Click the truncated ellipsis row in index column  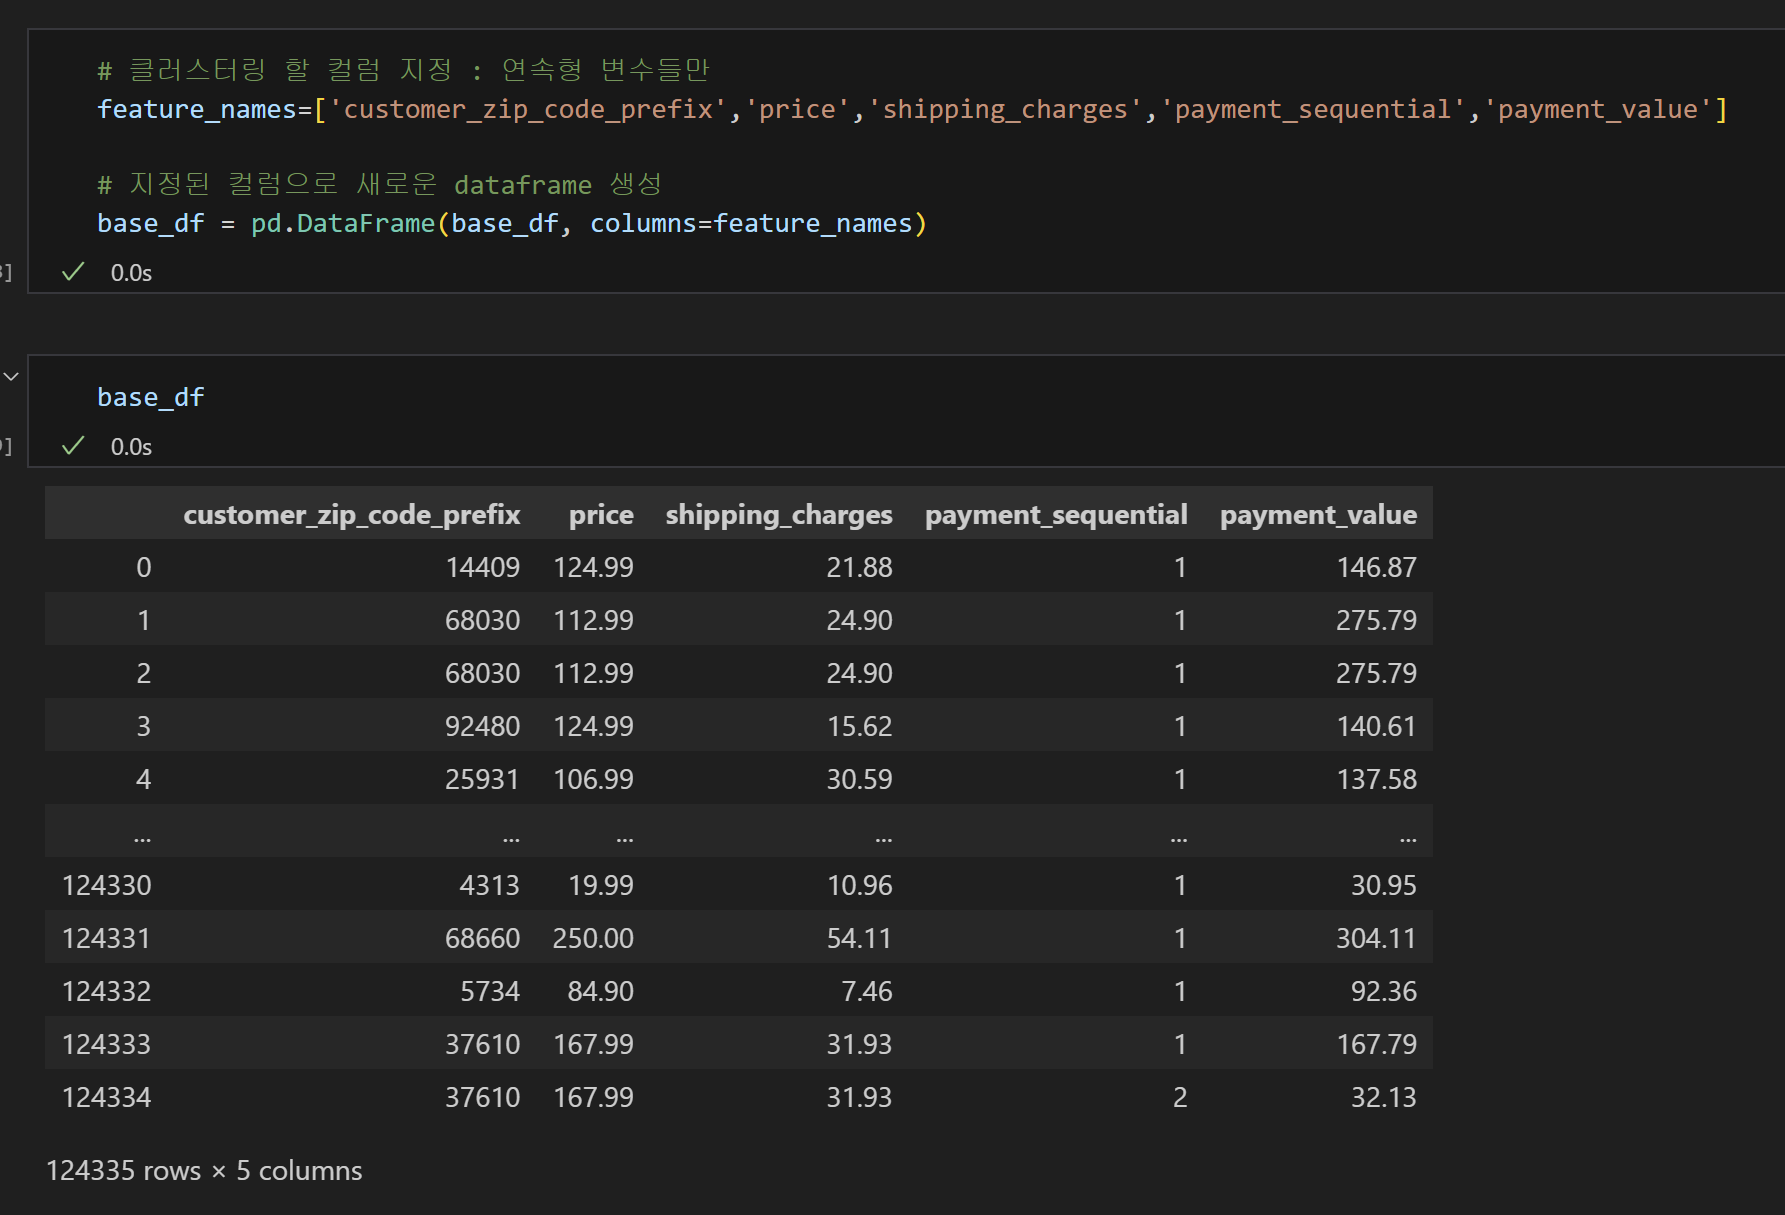[143, 834]
